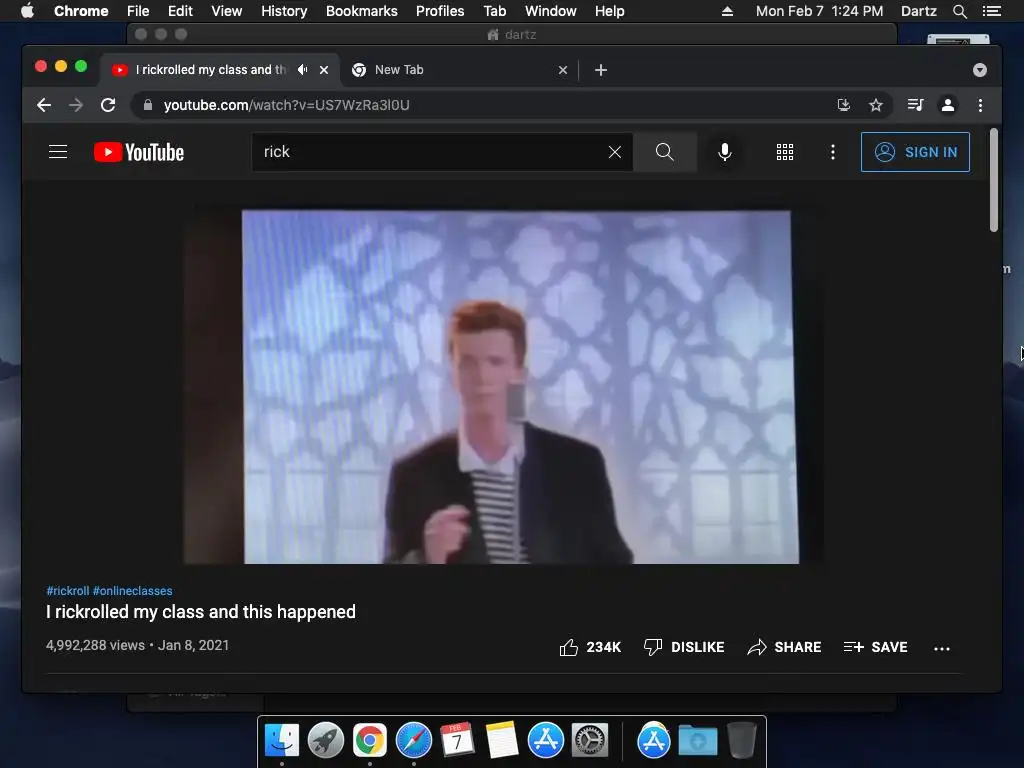This screenshot has height=768, width=1024.
Task: Open the Tab menu
Action: coord(495,11)
